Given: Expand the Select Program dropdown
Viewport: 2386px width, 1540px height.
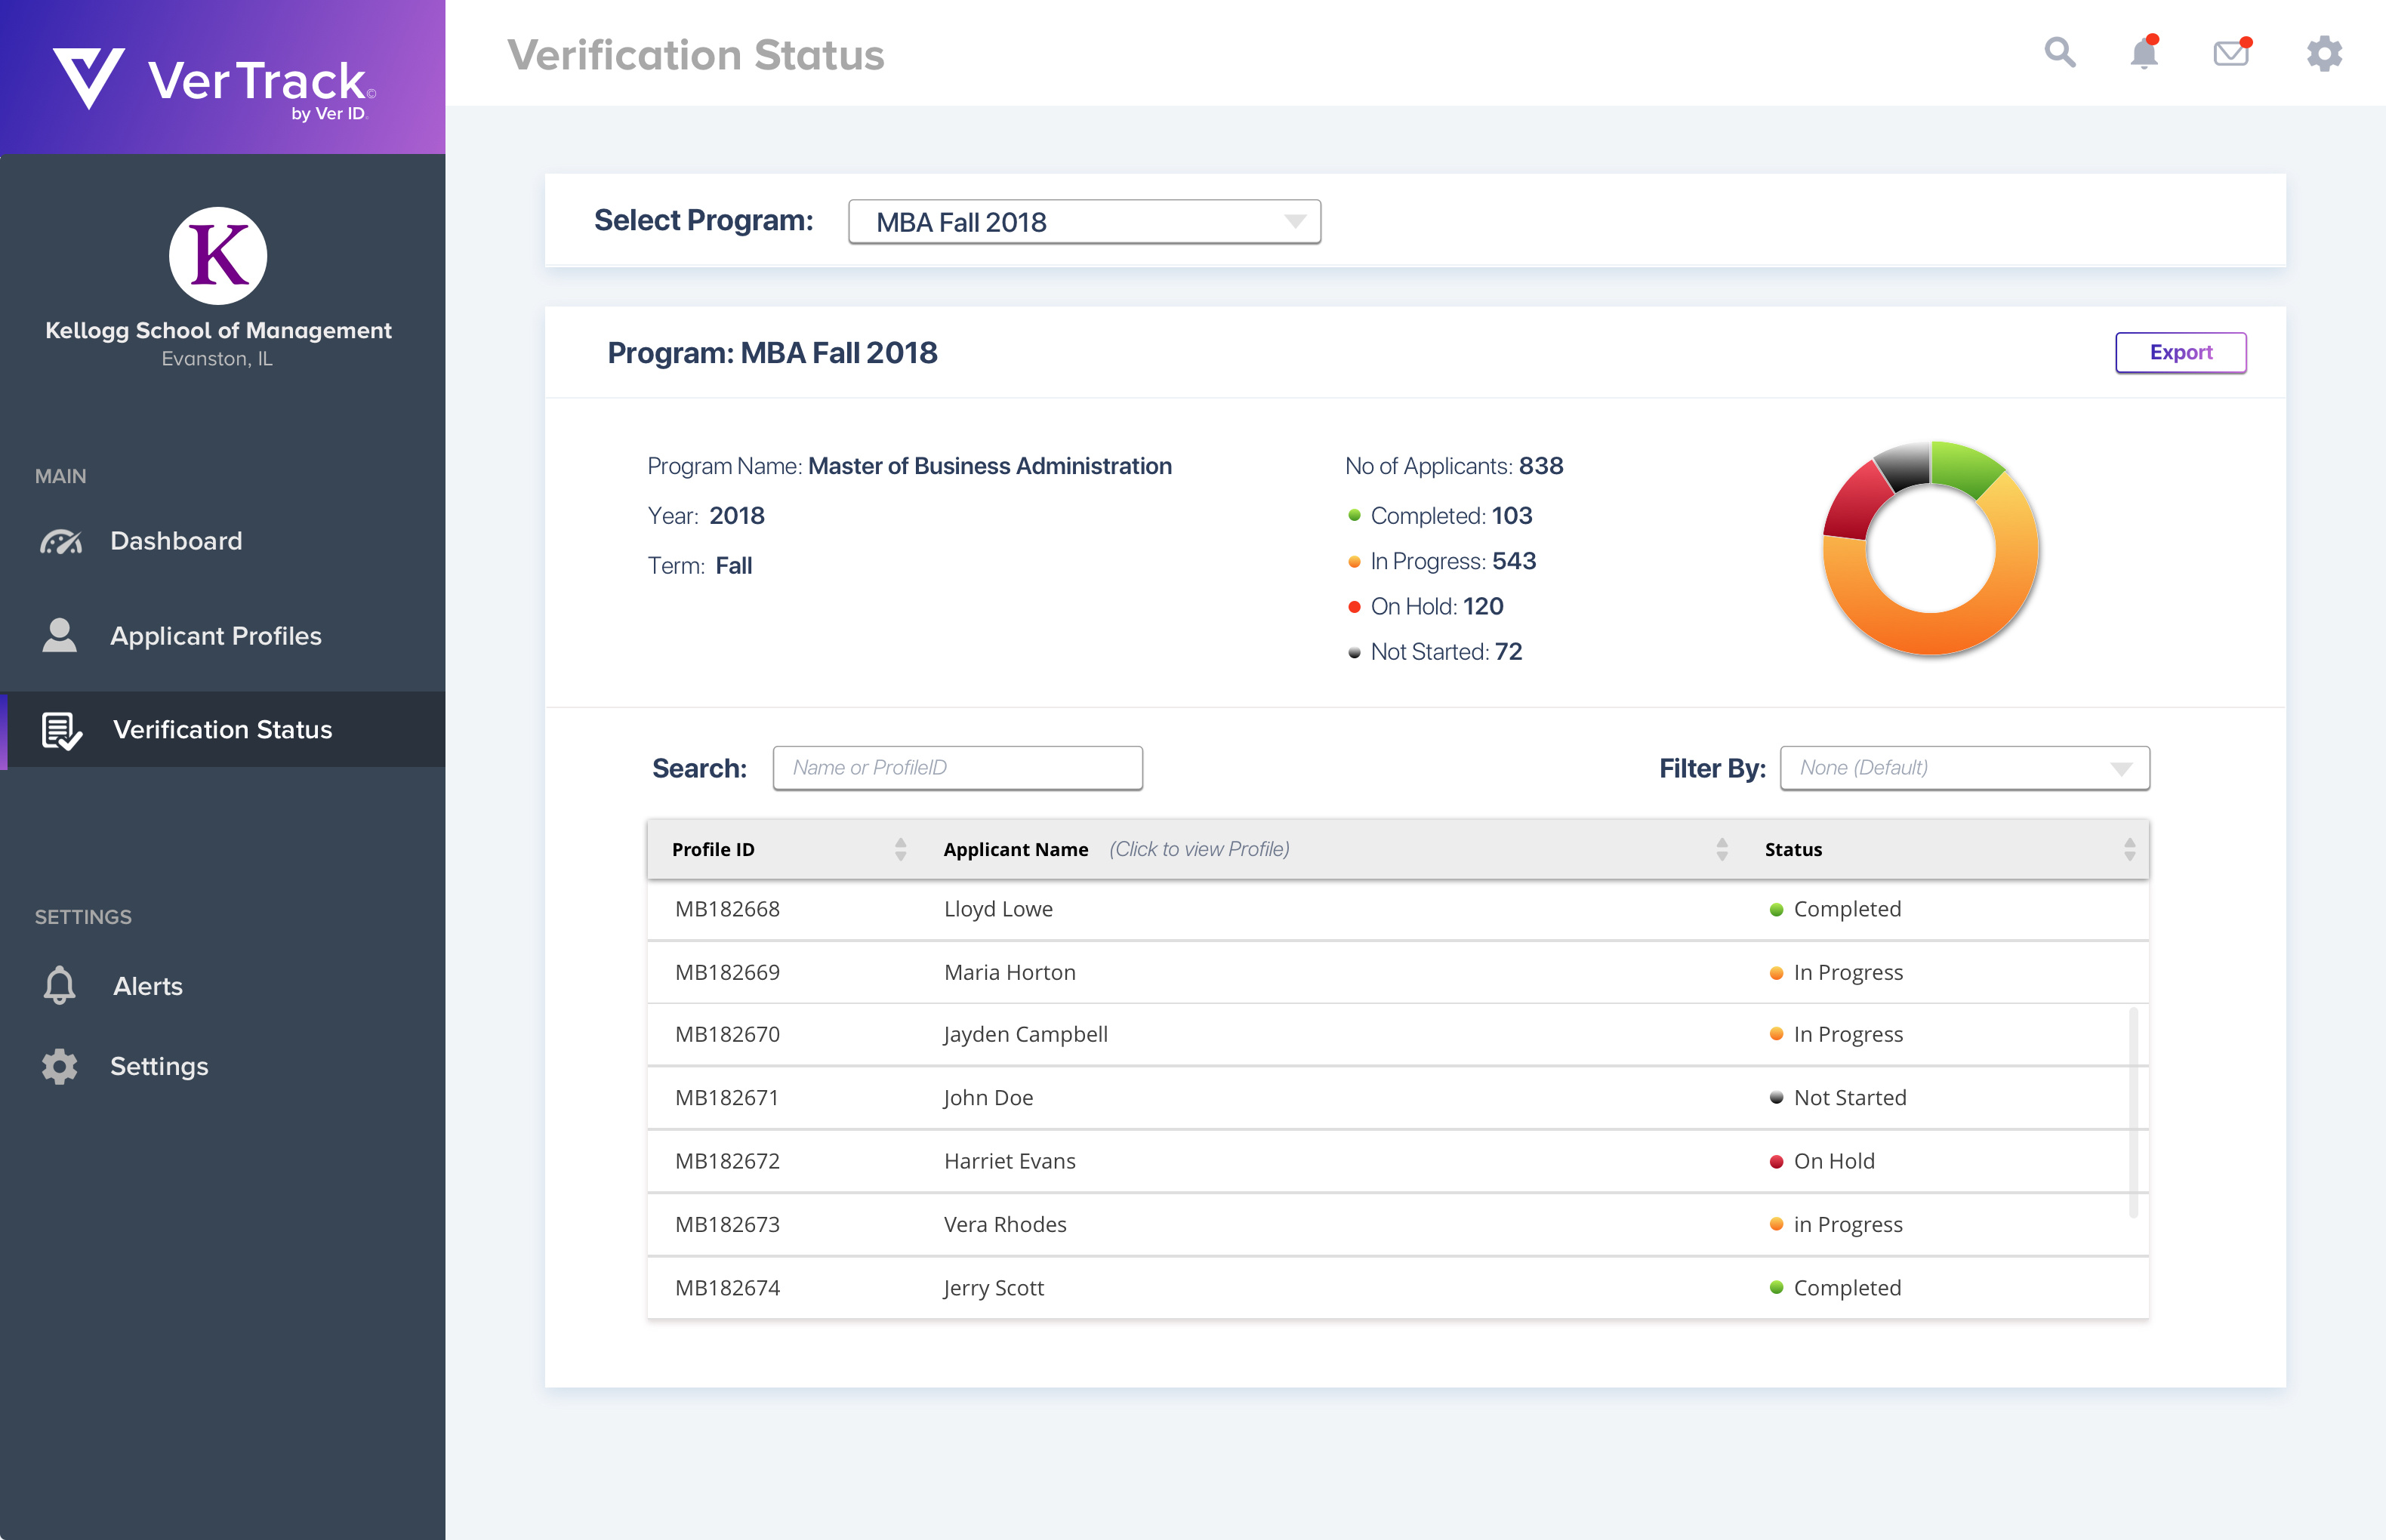Looking at the screenshot, I should pyautogui.click(x=1084, y=222).
